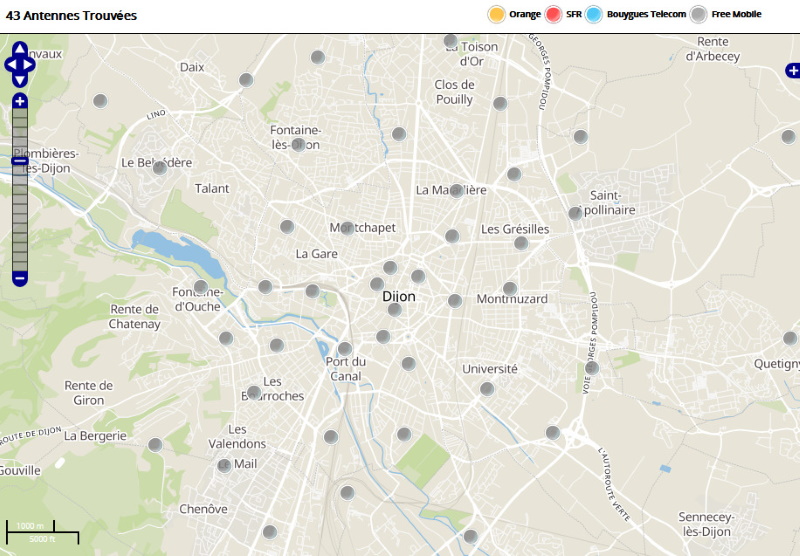Zoom out using the bottom minus button
The width and height of the screenshot is (800, 556).
pyautogui.click(x=20, y=277)
